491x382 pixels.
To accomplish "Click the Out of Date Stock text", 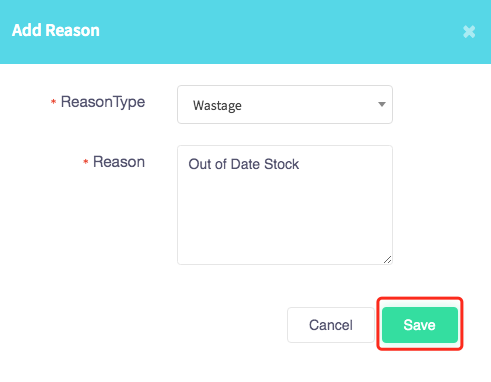I will pyautogui.click(x=244, y=164).
